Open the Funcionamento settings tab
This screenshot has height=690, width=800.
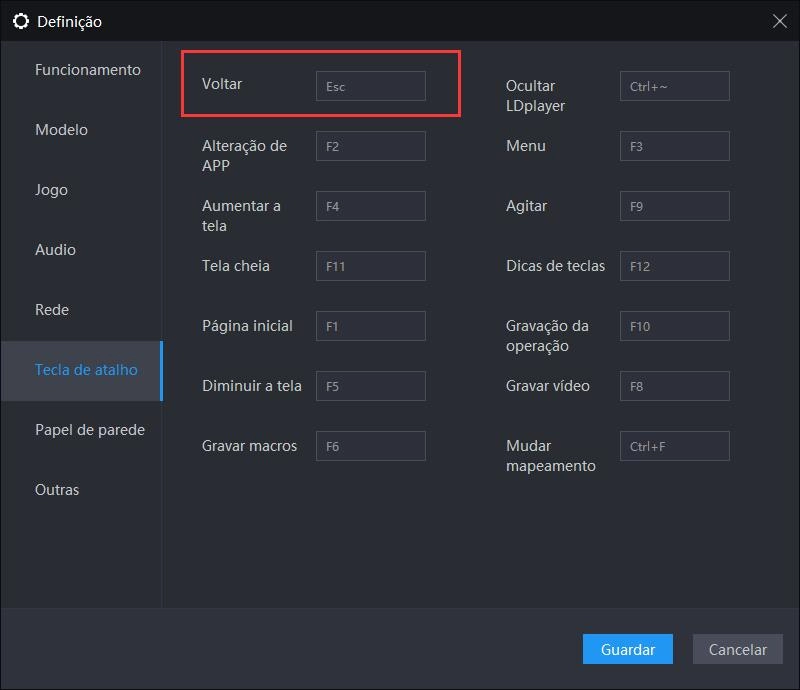click(87, 70)
